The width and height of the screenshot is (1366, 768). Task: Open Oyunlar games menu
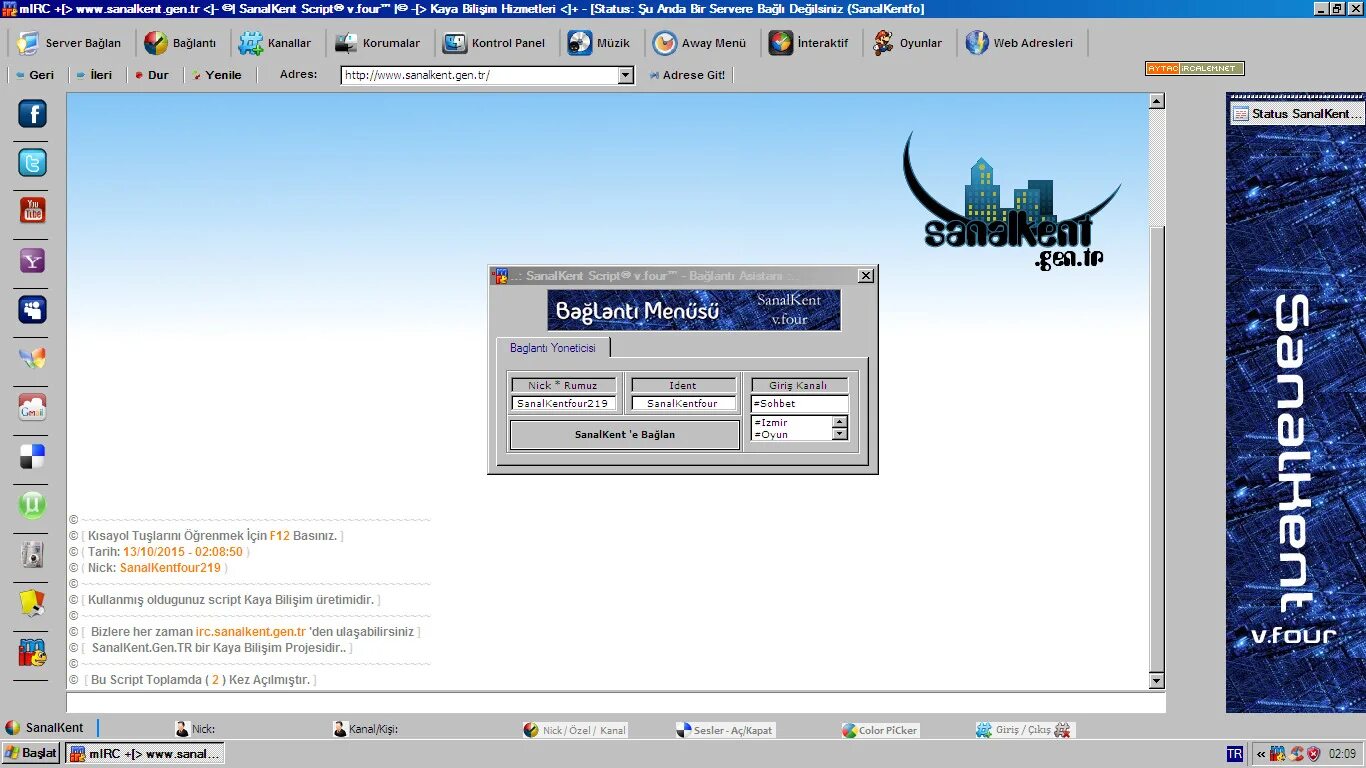click(908, 43)
